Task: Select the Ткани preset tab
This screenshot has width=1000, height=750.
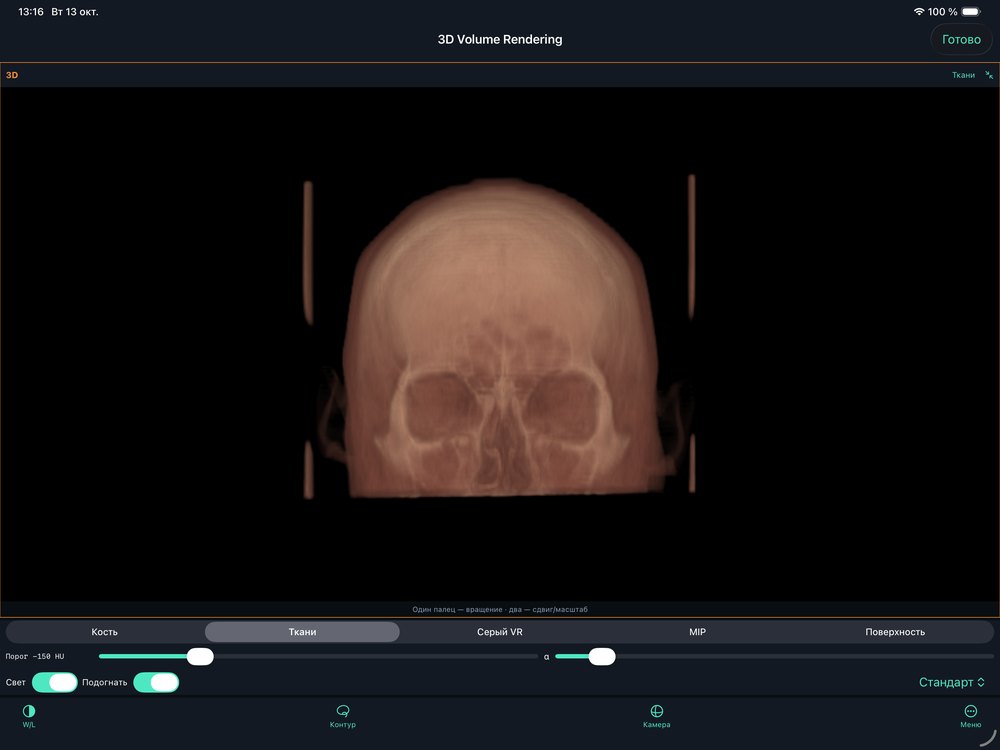Action: tap(302, 631)
